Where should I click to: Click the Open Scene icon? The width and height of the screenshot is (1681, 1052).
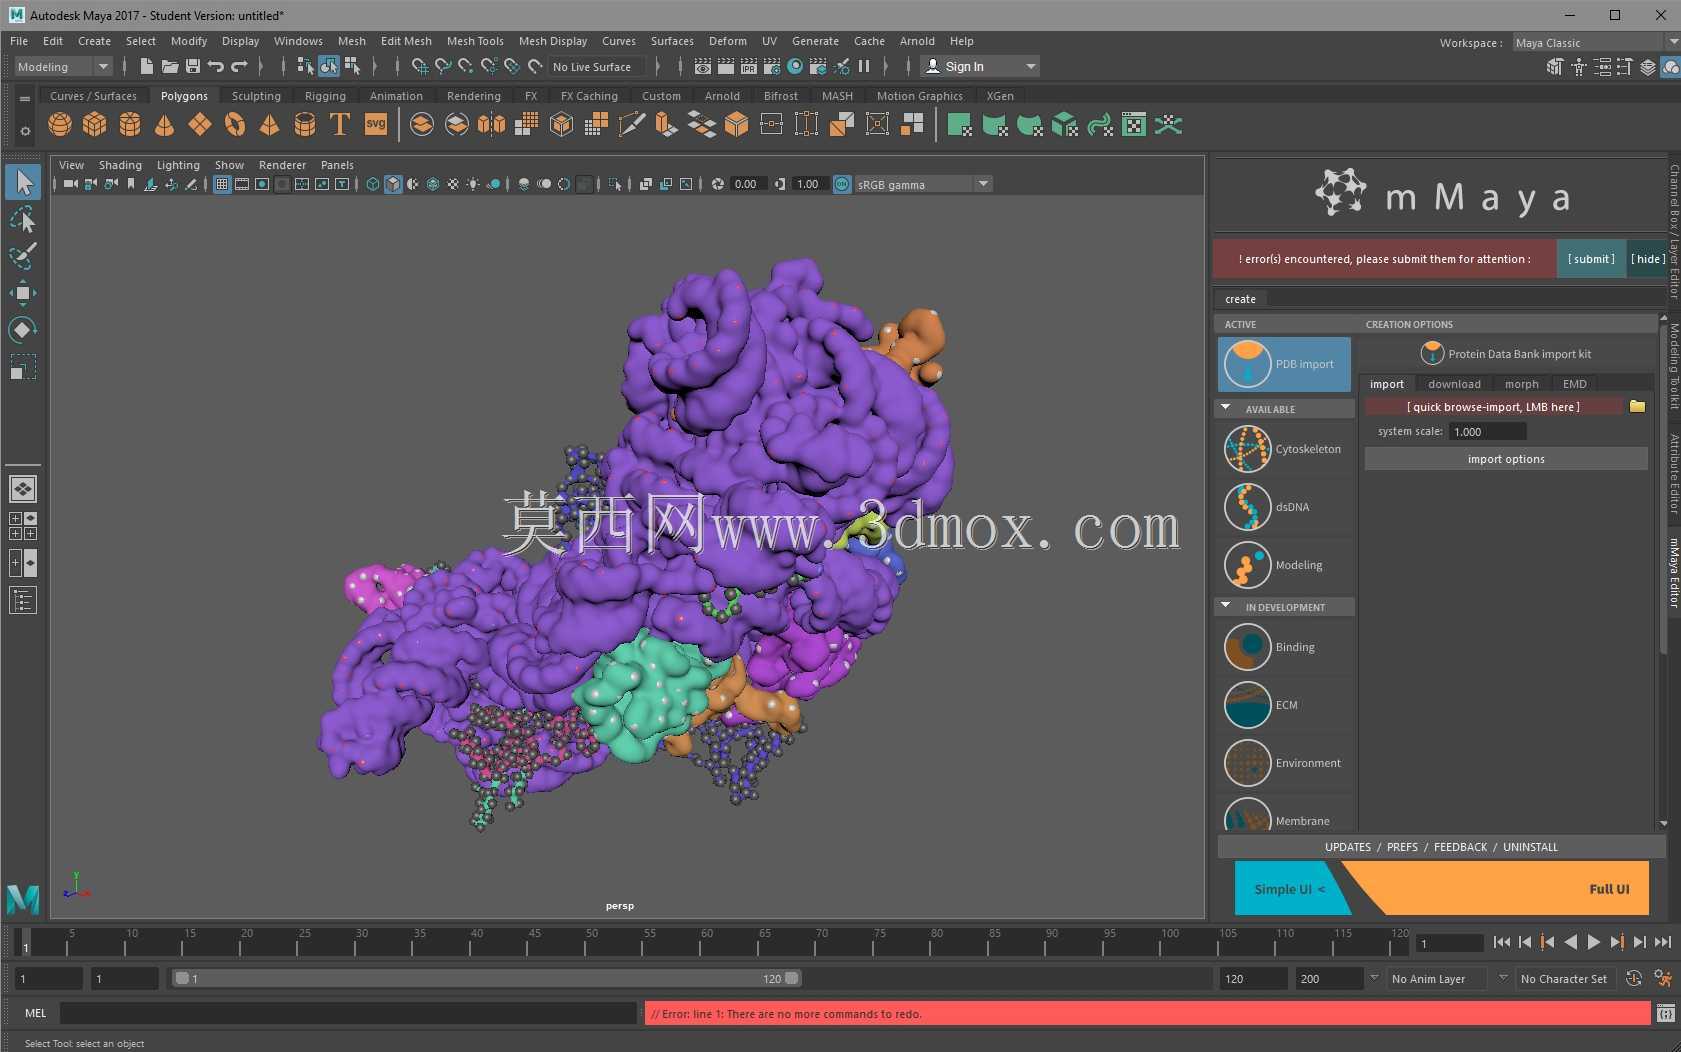point(170,67)
